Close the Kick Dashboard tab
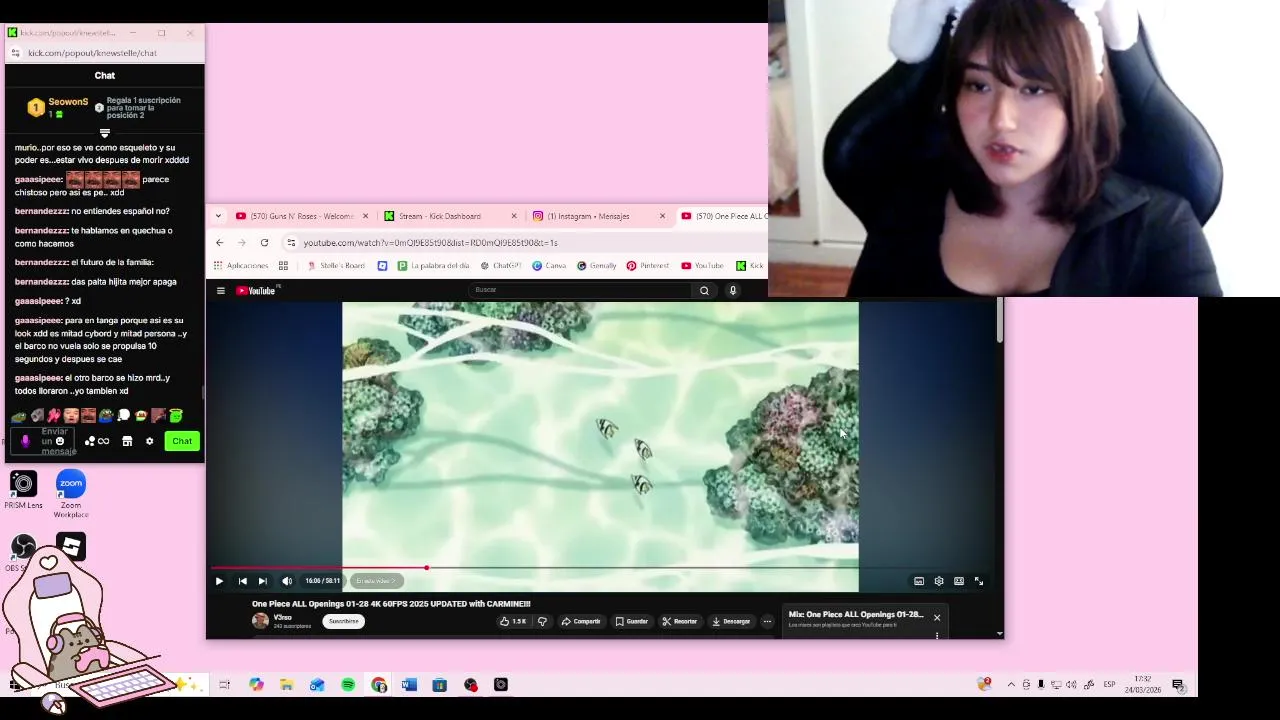Screen dimensions: 1280x720 [514, 216]
